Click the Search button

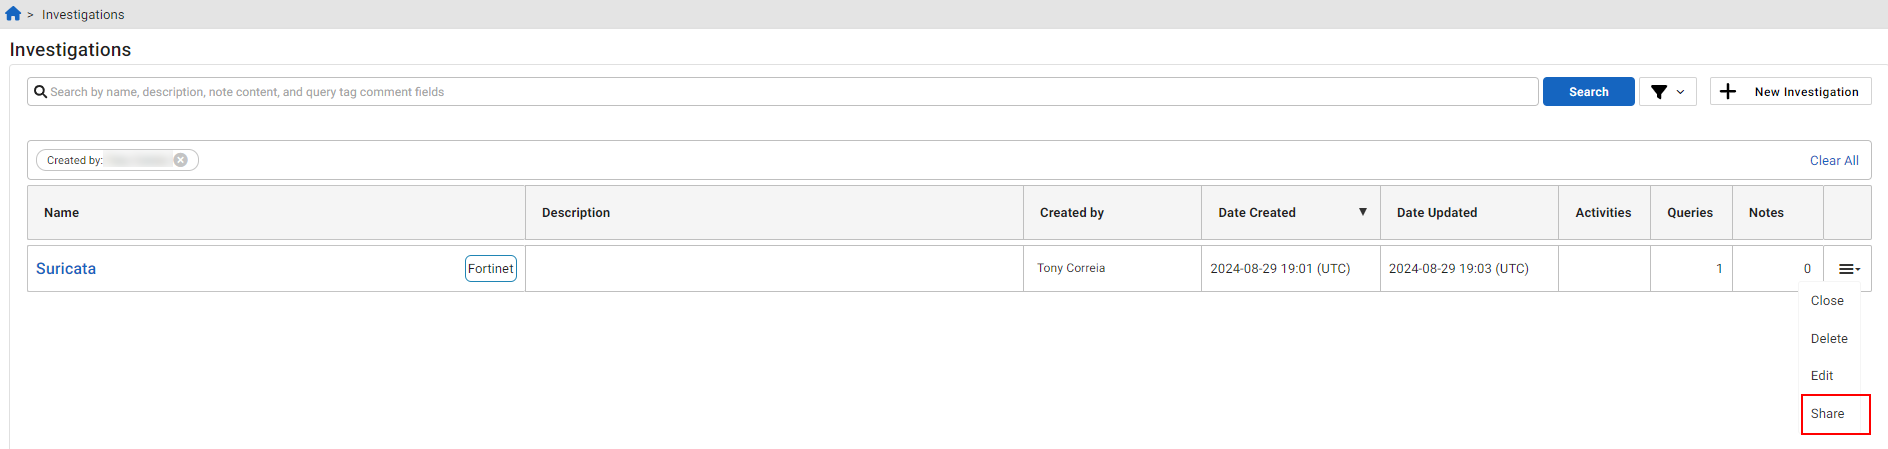[1588, 92]
